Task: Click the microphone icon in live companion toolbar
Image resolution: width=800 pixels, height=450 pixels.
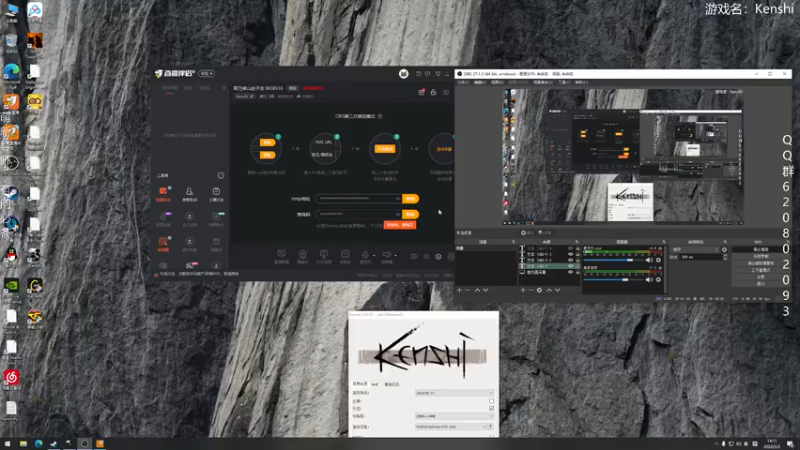Action: (x=365, y=255)
